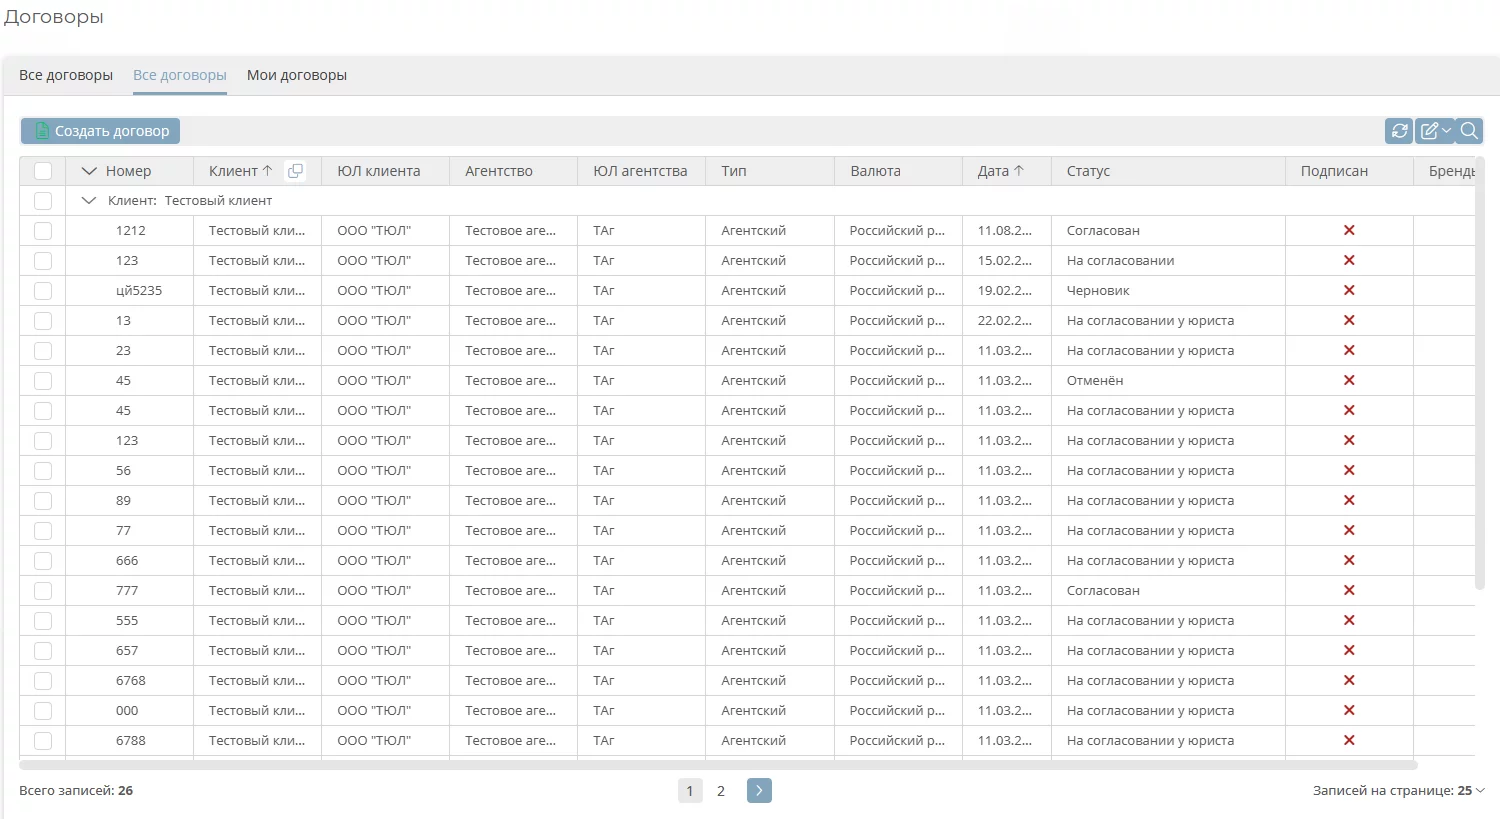Click the contract number 6768

(x=131, y=681)
